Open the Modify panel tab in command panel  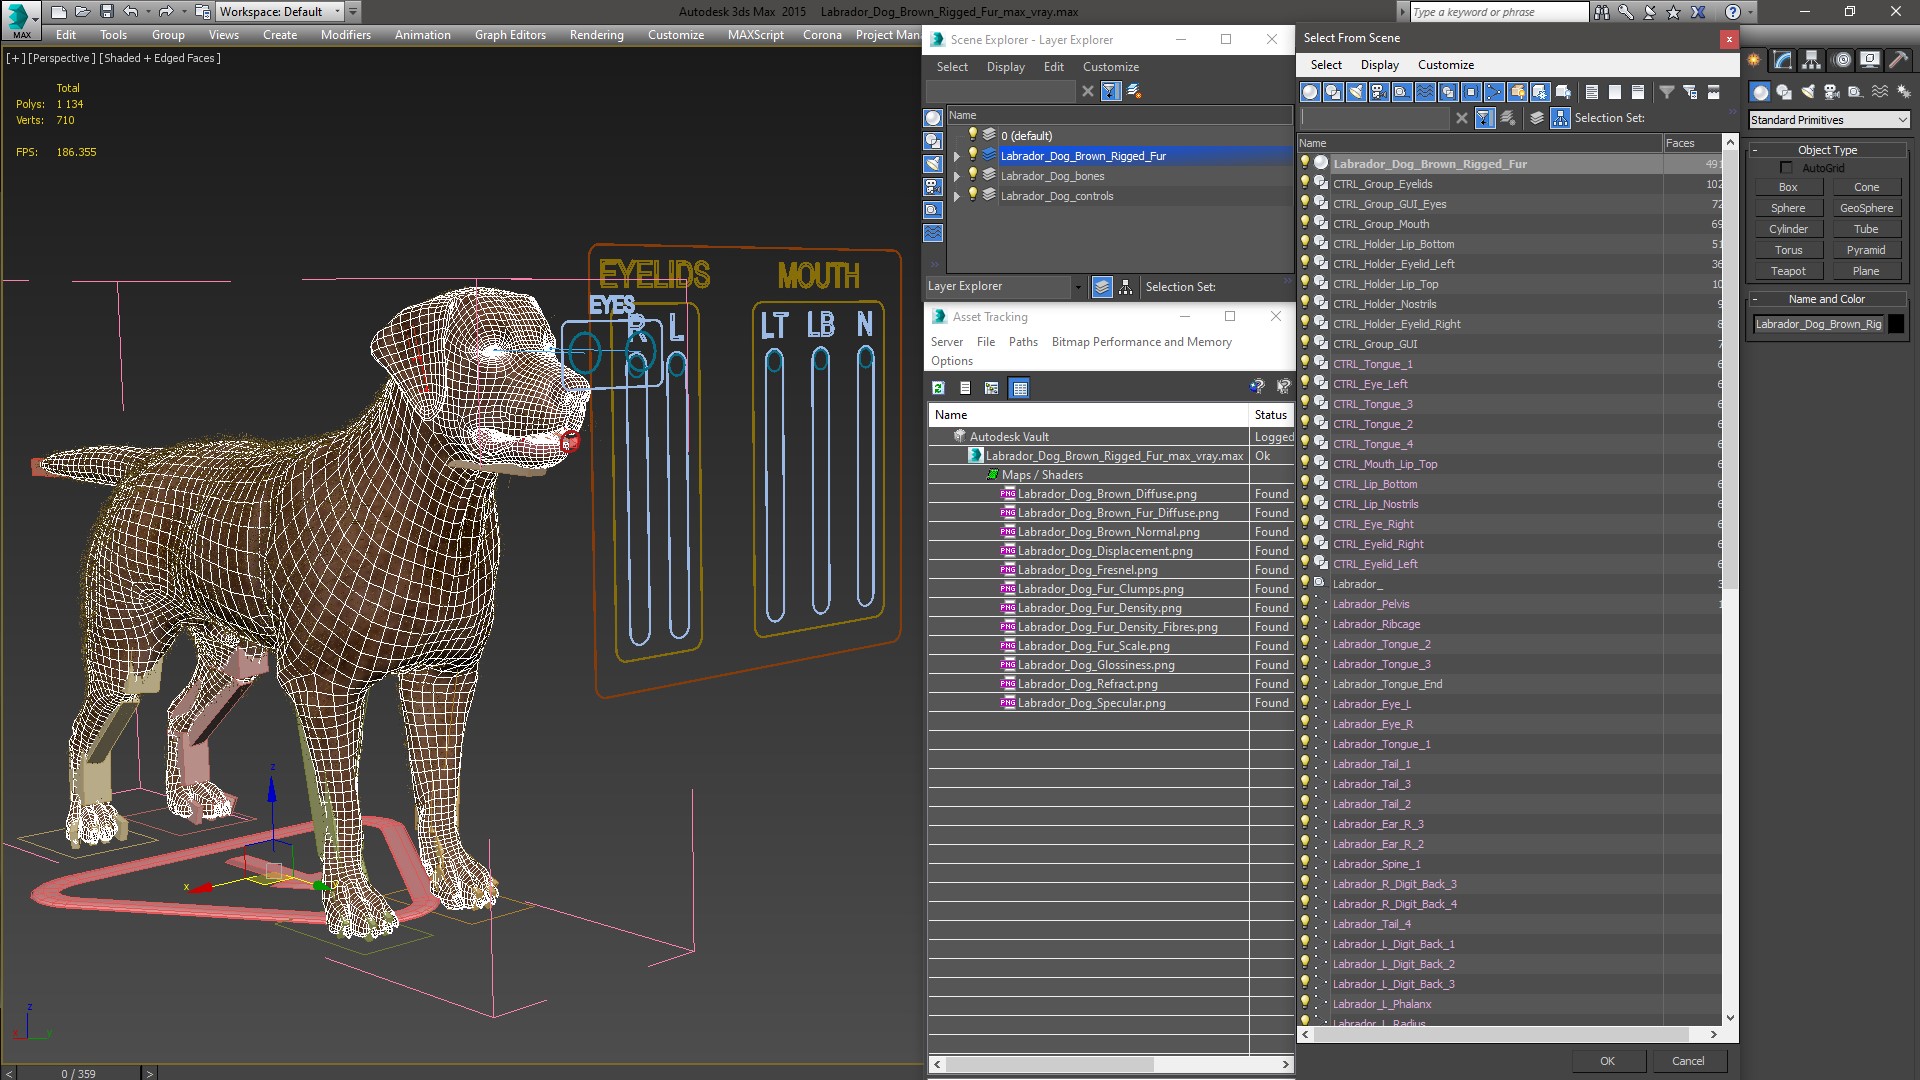click(1783, 61)
